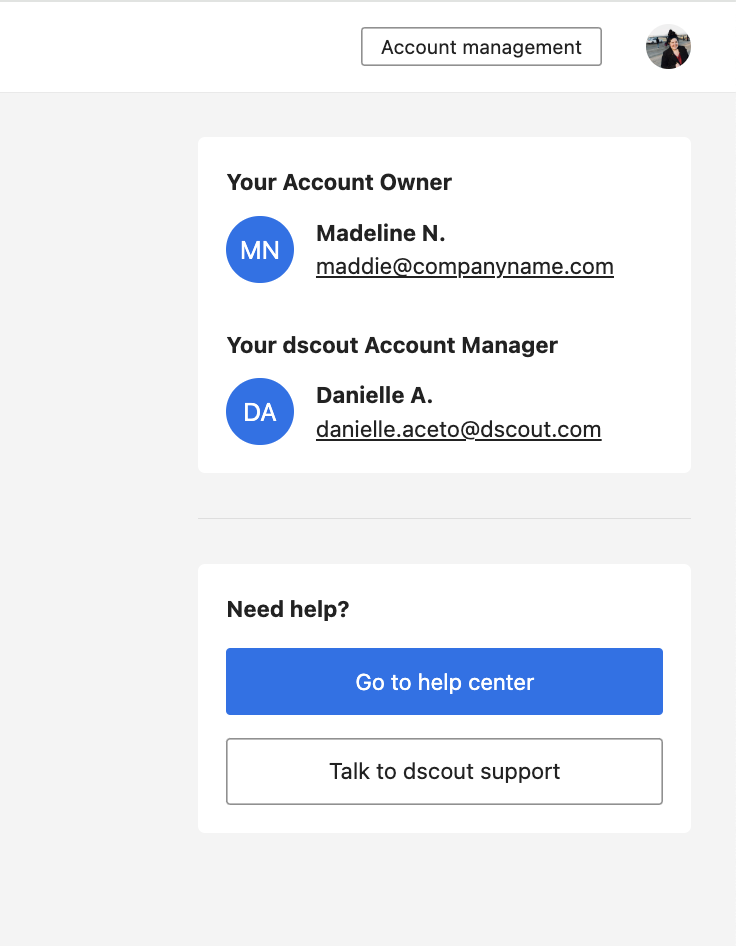736x946 pixels.
Task: Click Your dscout Account Manager heading
Action: [392, 345]
